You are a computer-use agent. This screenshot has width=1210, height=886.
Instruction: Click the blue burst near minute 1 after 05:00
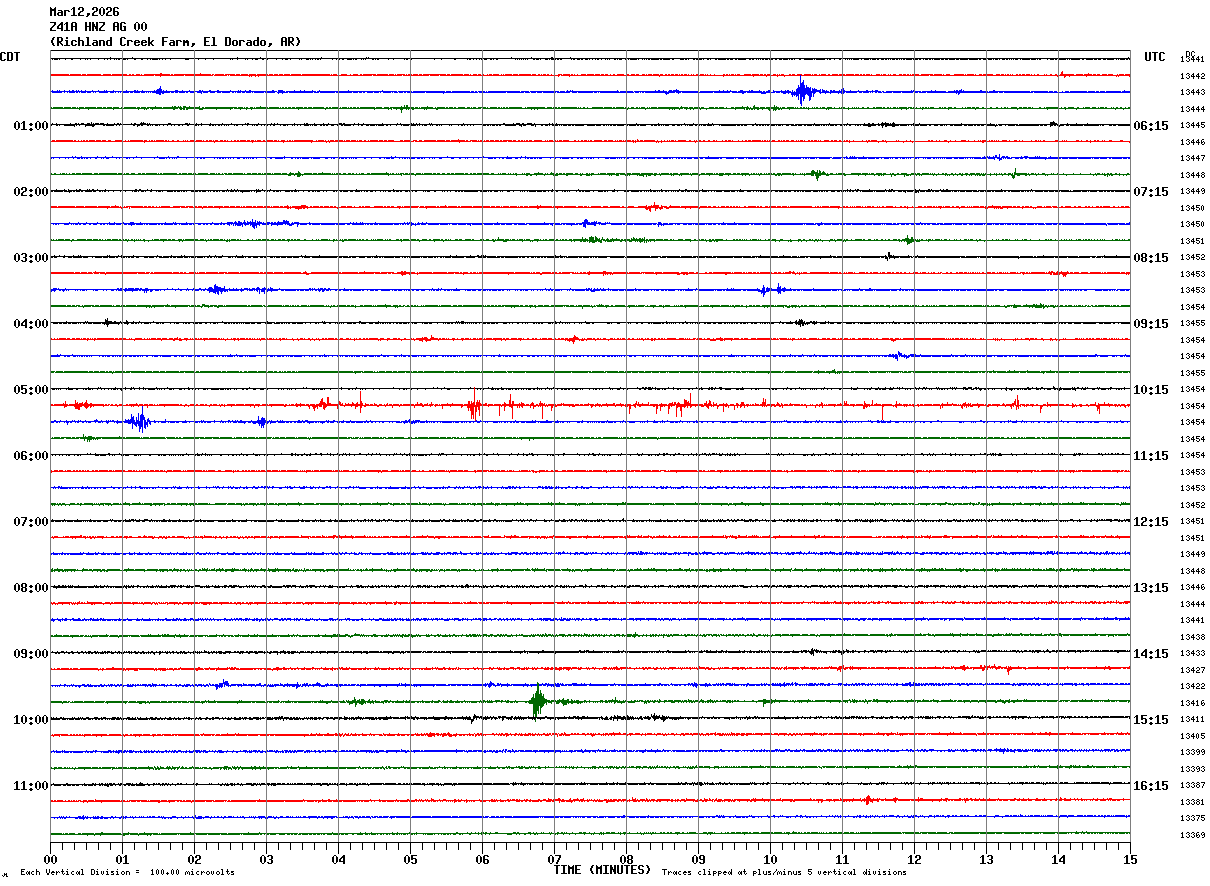[x=138, y=421]
